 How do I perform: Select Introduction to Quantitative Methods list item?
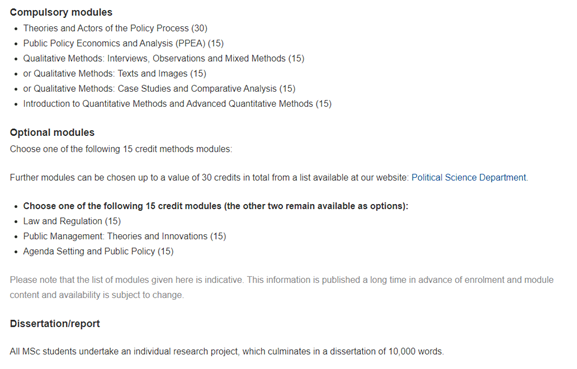pyautogui.click(x=177, y=104)
